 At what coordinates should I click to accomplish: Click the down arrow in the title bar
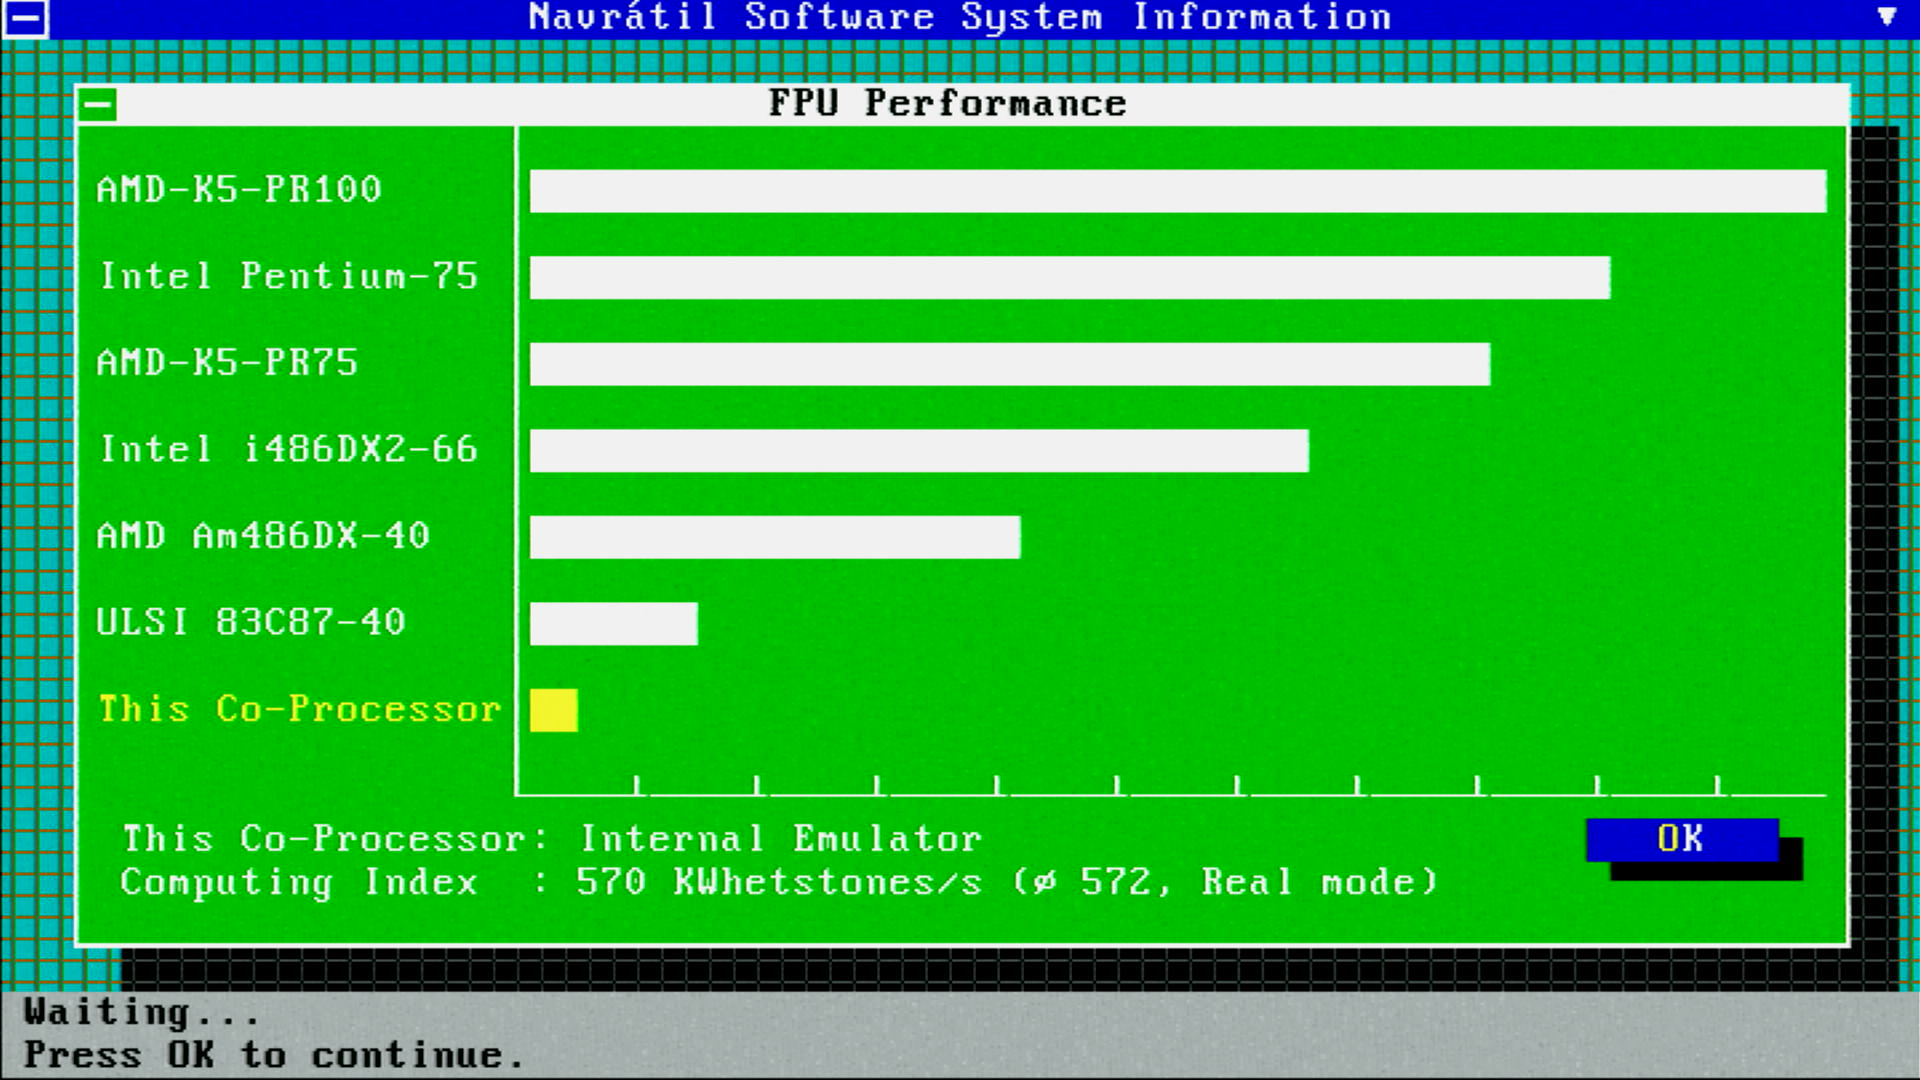[x=1887, y=17]
